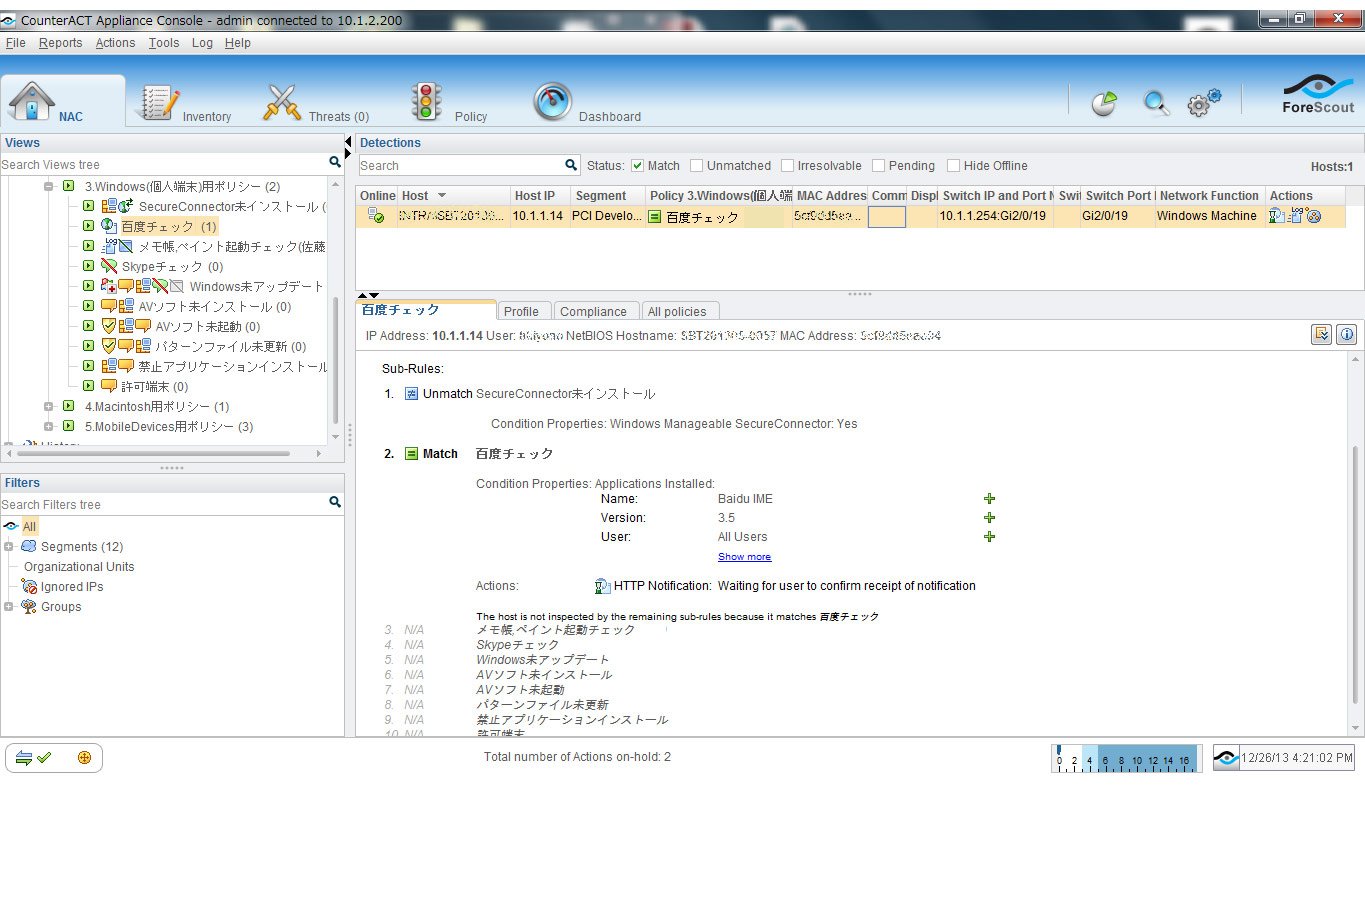The width and height of the screenshot is (1365, 900).
Task: Sort by the Host IP column header
Action: [540, 196]
